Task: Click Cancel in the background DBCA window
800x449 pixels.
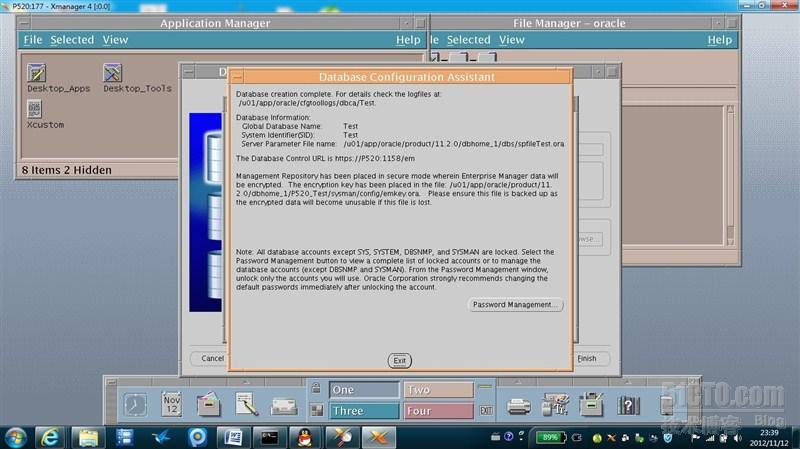Action: 209,359
